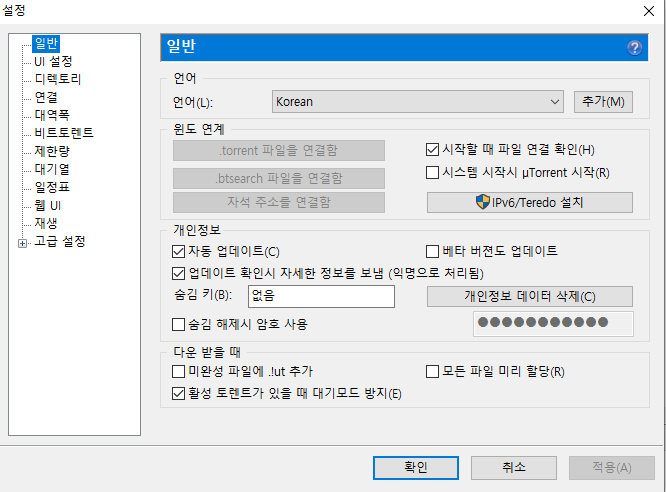Select 웹 UI in the tree

tap(47, 206)
